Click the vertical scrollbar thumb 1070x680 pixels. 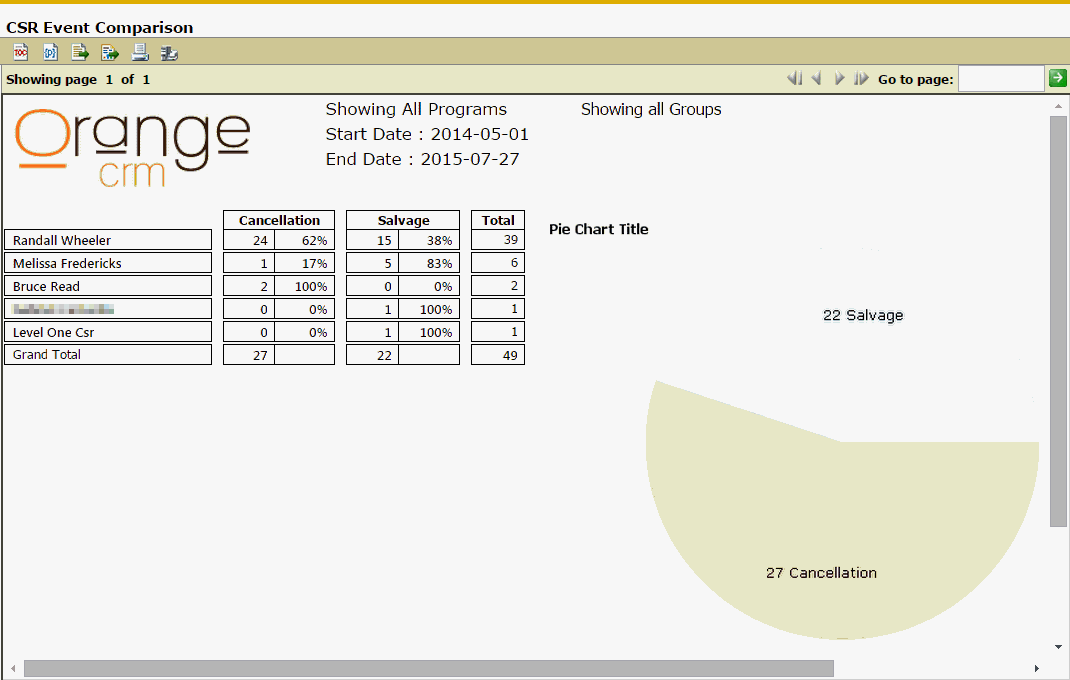click(x=1058, y=320)
